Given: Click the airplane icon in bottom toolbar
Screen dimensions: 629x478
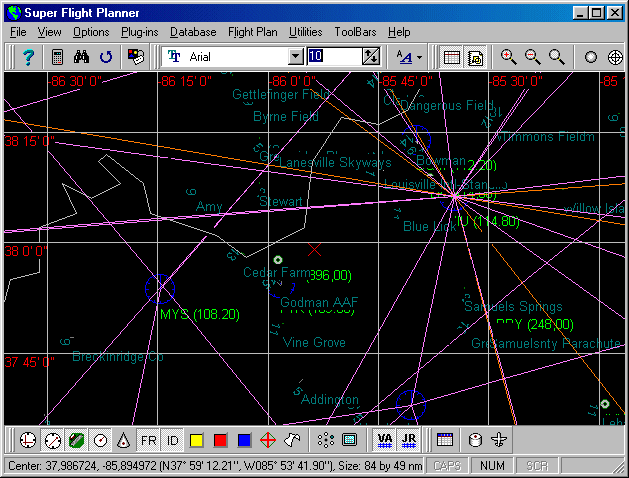Looking at the screenshot, I should [x=500, y=440].
